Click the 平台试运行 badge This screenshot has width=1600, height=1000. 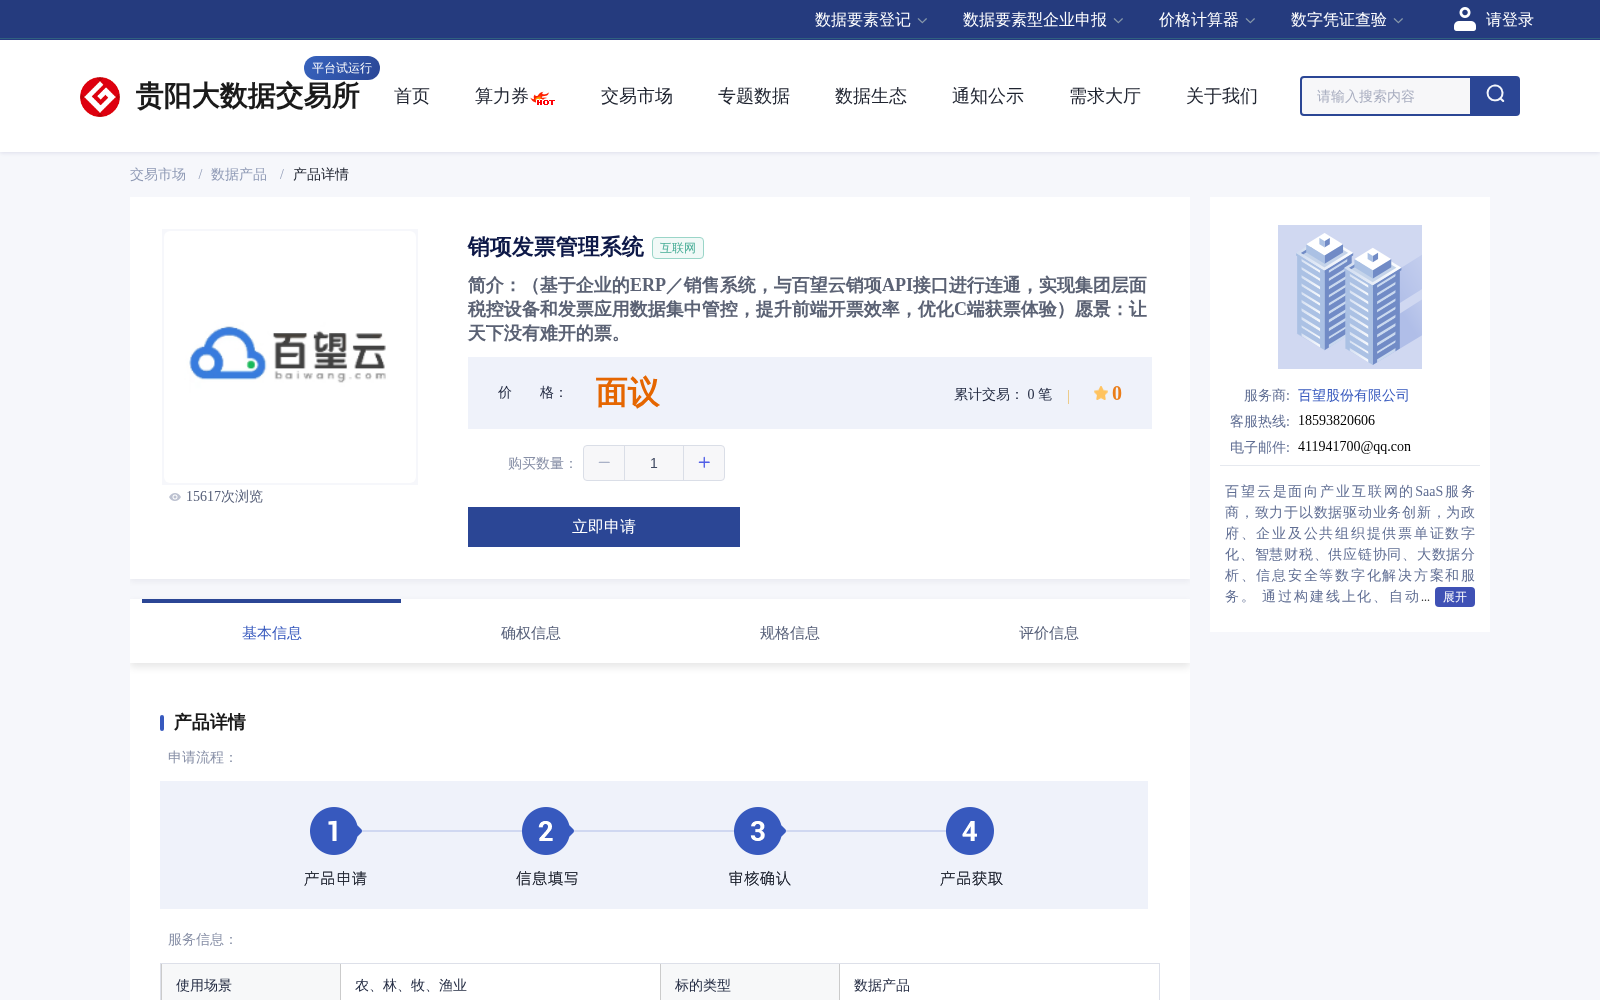pyautogui.click(x=342, y=68)
